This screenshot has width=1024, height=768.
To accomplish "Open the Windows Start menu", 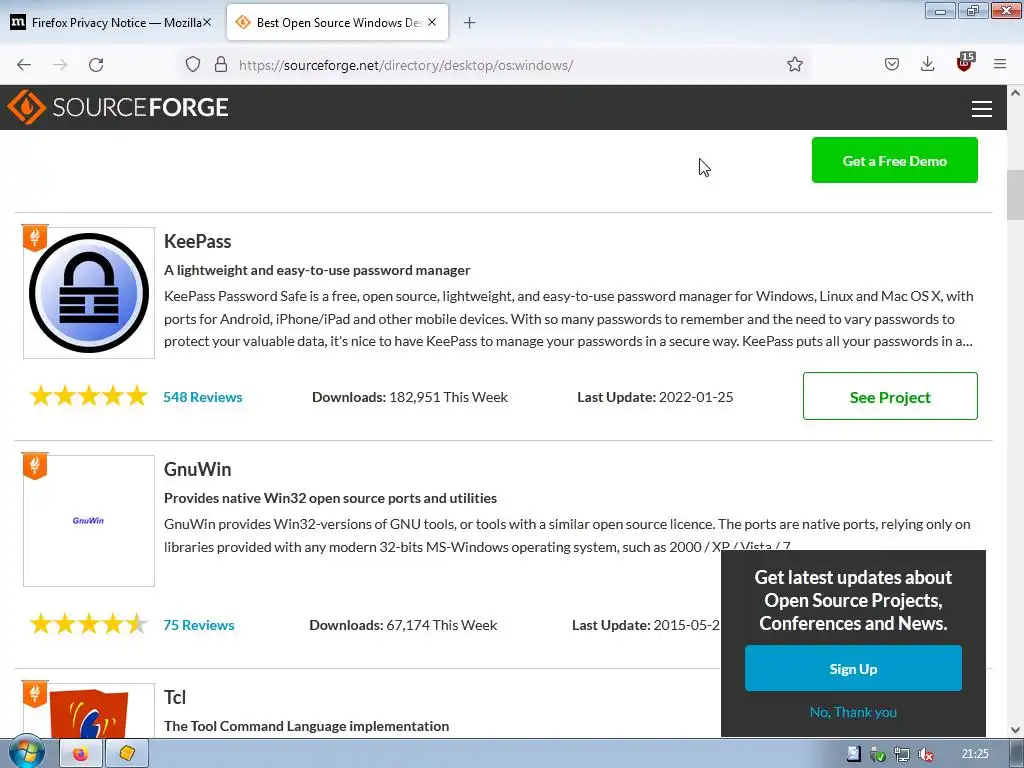I will pos(25,753).
